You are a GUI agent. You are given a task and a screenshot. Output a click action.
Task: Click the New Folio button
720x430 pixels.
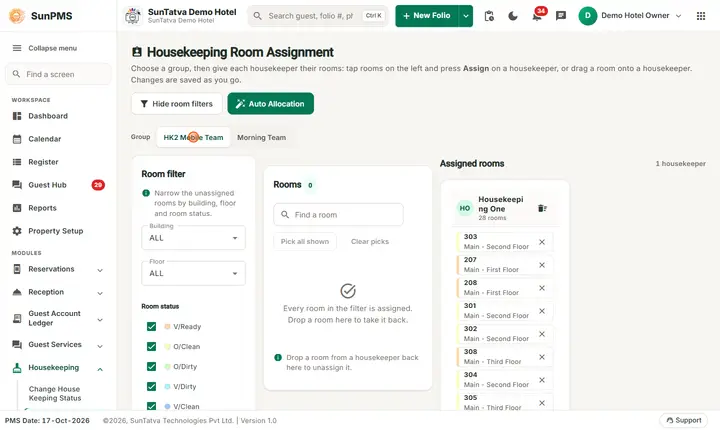[x=427, y=16]
